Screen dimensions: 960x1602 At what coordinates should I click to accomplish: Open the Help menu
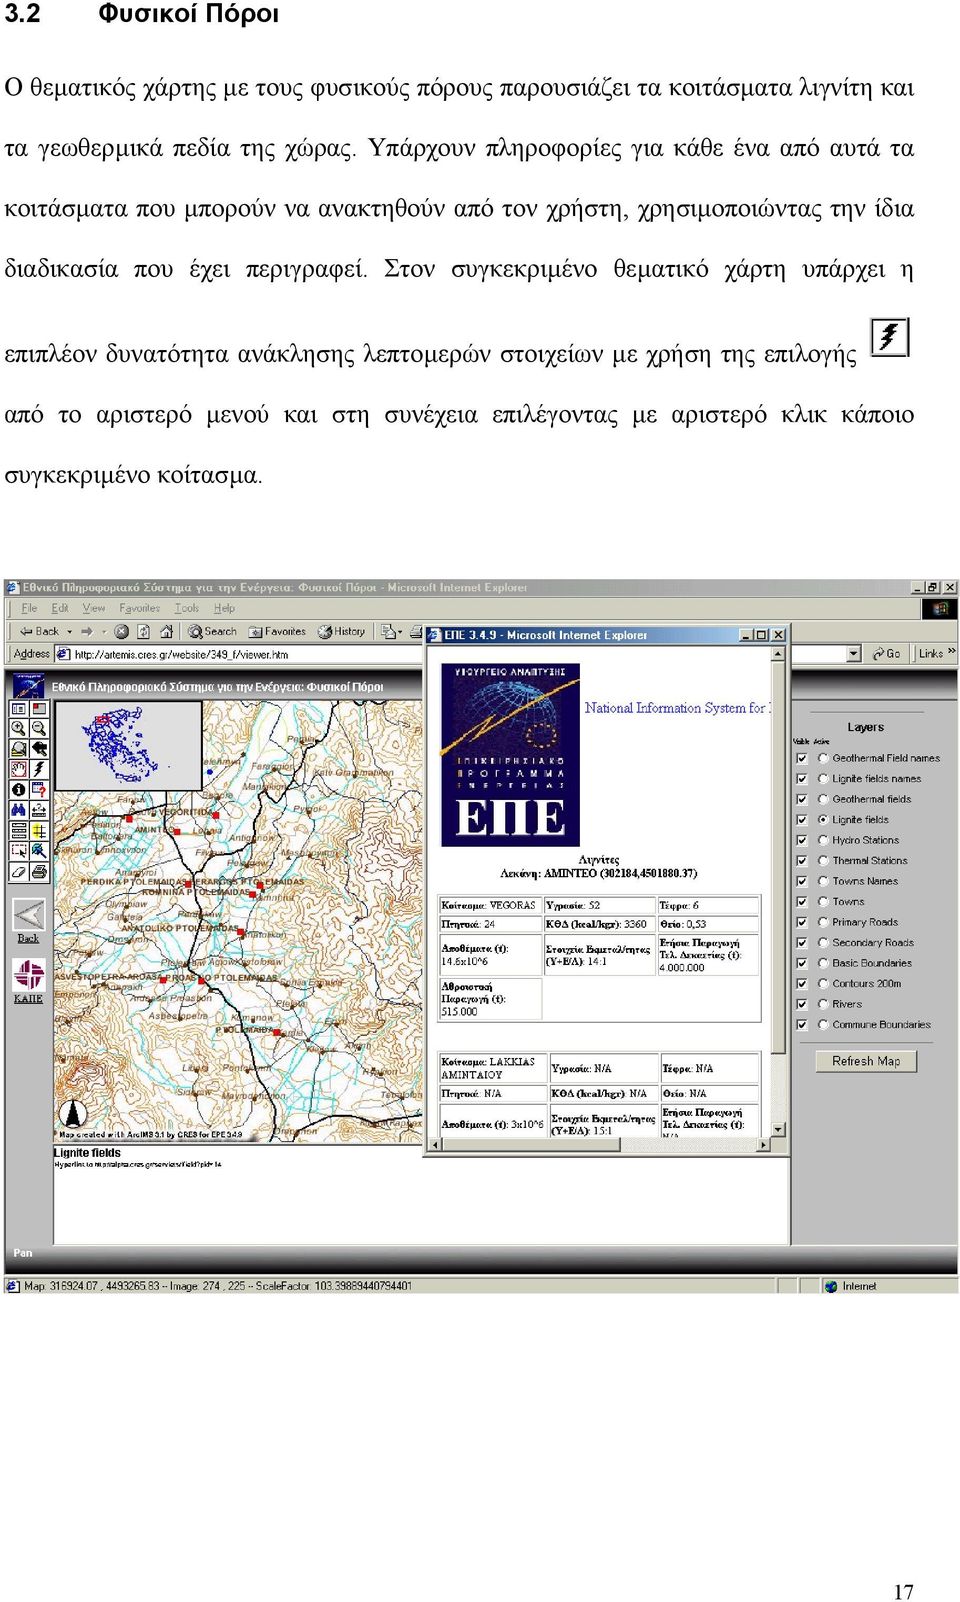(x=224, y=608)
